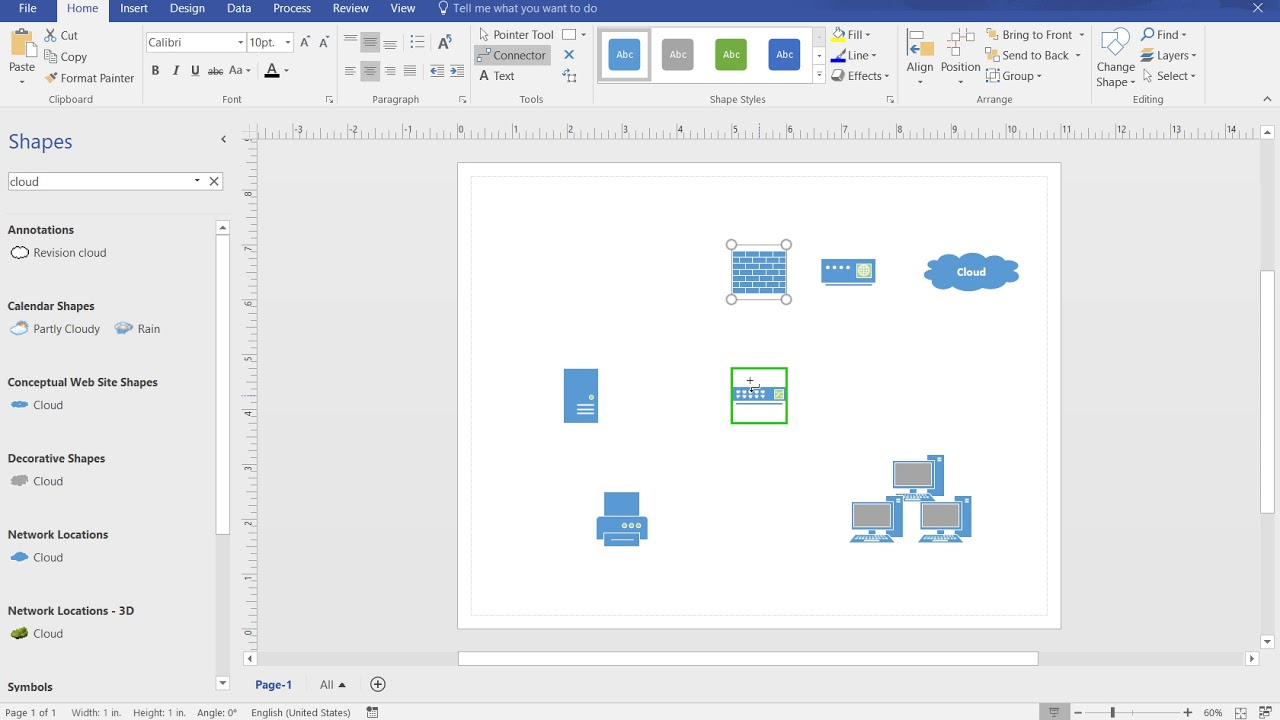Select the Connector tool

(x=512, y=55)
